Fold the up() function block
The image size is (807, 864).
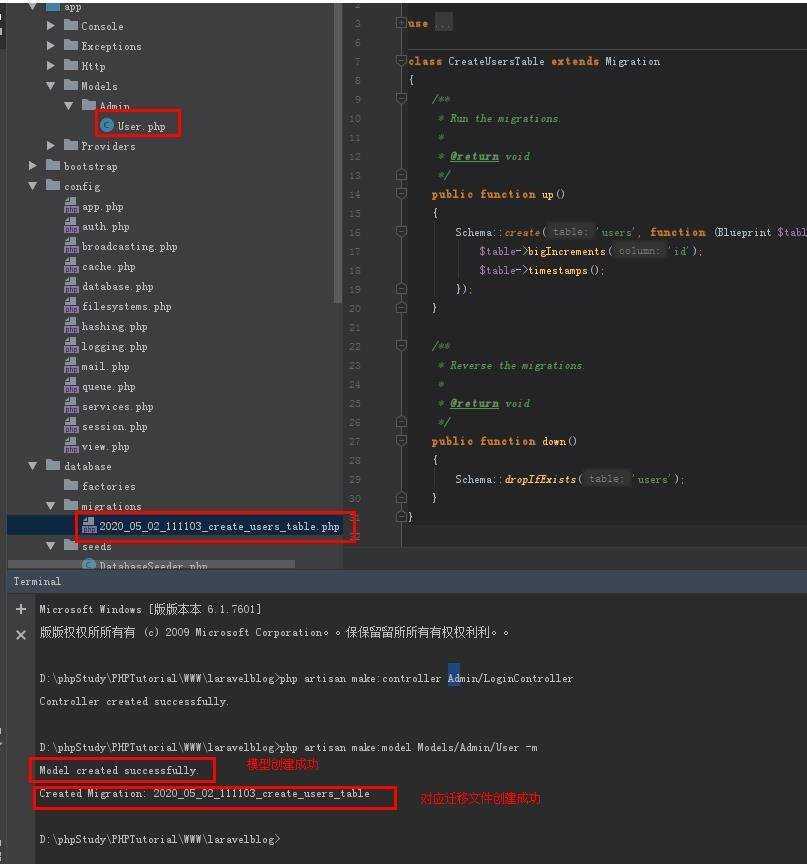point(401,193)
